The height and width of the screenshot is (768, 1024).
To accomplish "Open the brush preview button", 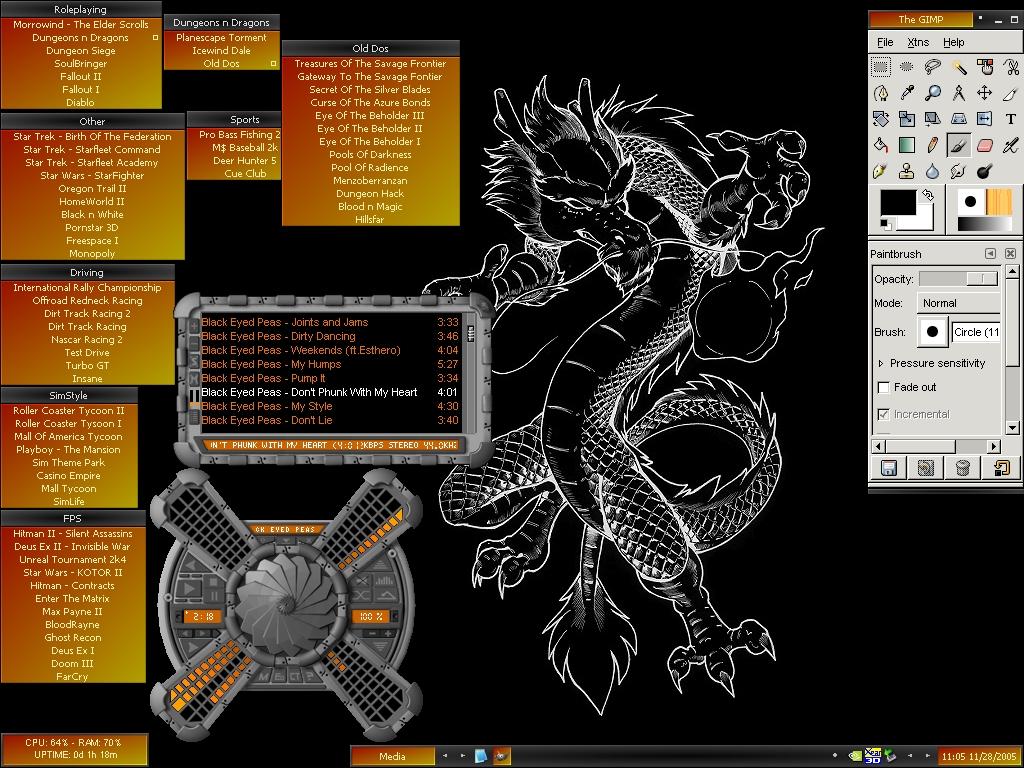I will click(933, 332).
